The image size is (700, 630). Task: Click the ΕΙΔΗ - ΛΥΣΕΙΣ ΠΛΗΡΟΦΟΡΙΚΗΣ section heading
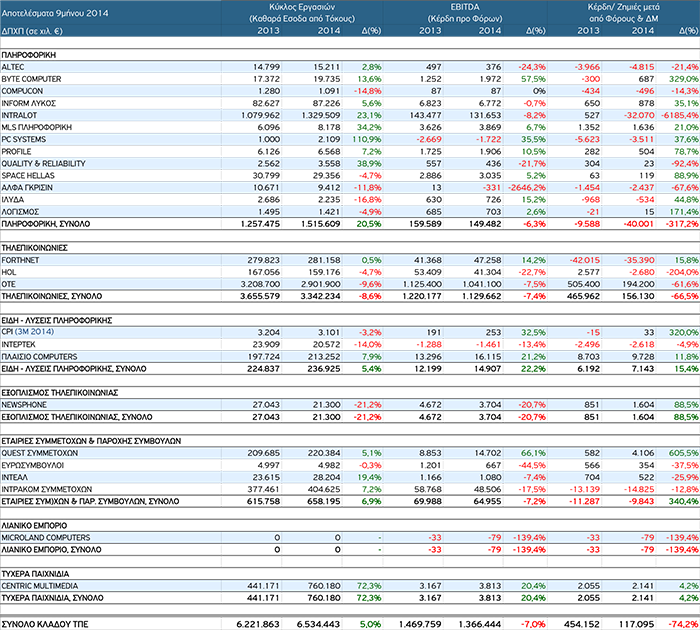(57, 321)
